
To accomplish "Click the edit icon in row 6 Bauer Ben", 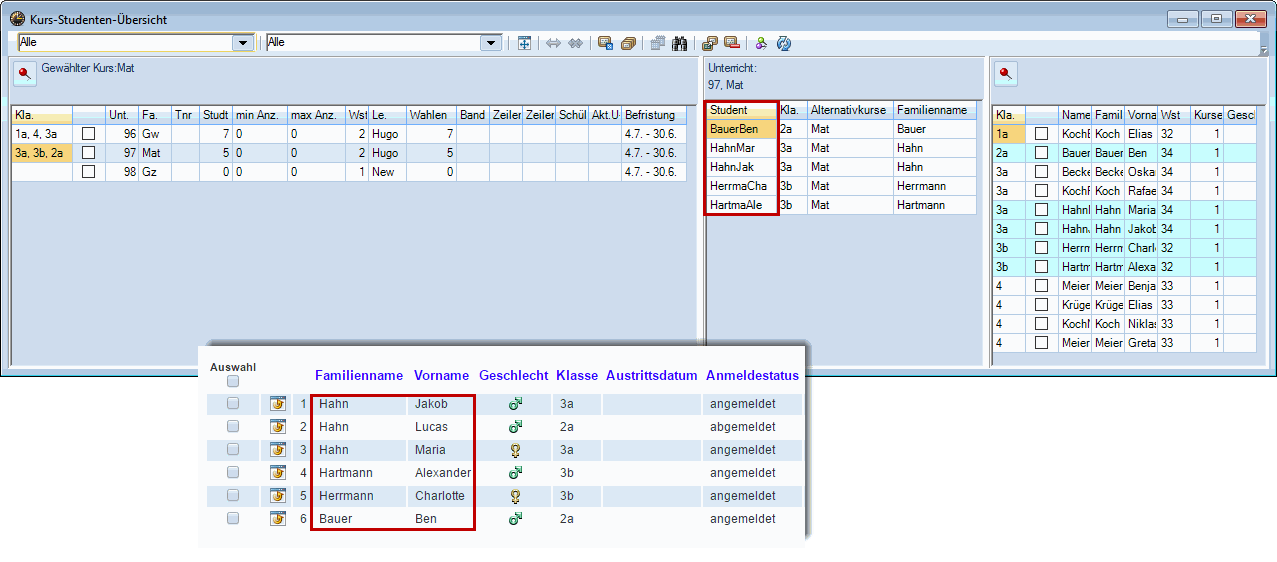I will coord(278,519).
